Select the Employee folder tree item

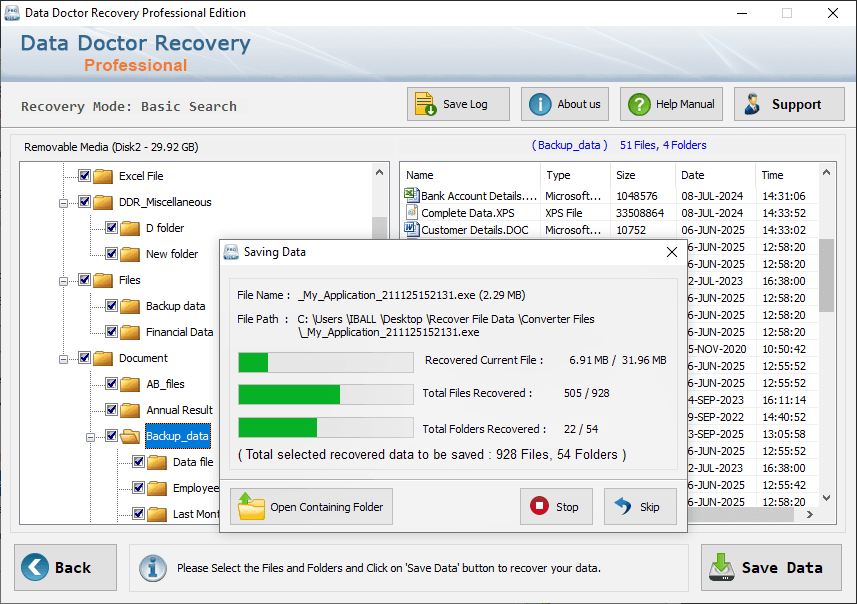196,488
